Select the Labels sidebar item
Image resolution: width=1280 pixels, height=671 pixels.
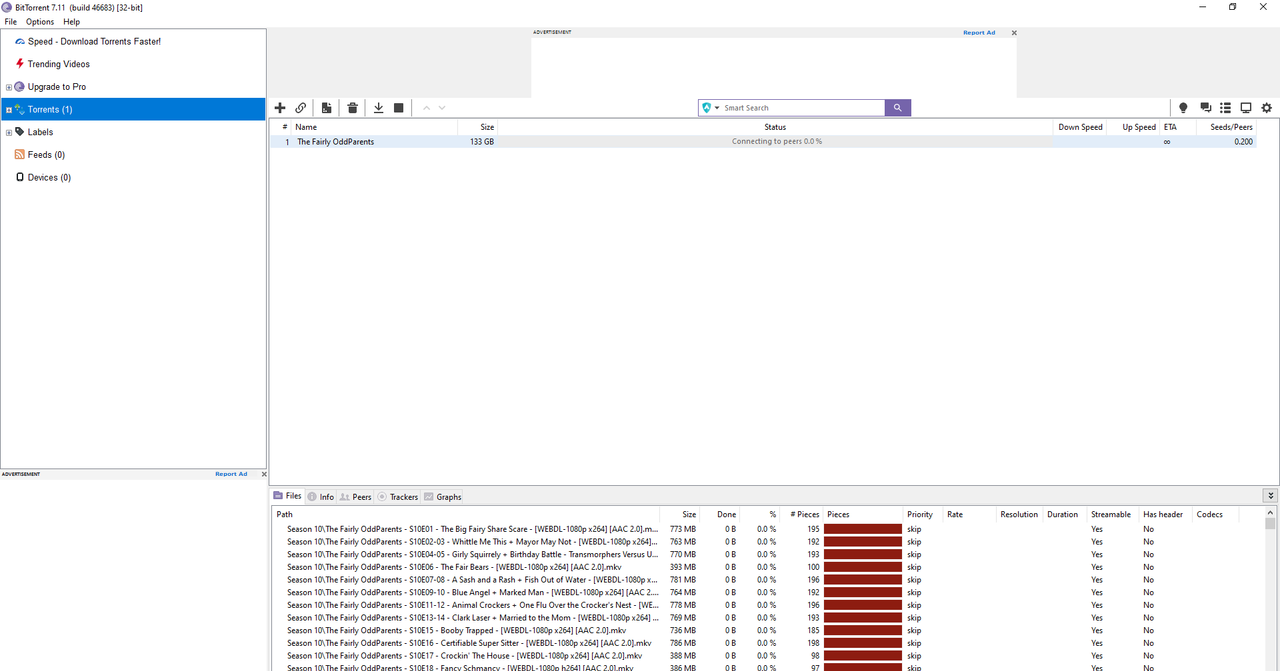tap(40, 132)
